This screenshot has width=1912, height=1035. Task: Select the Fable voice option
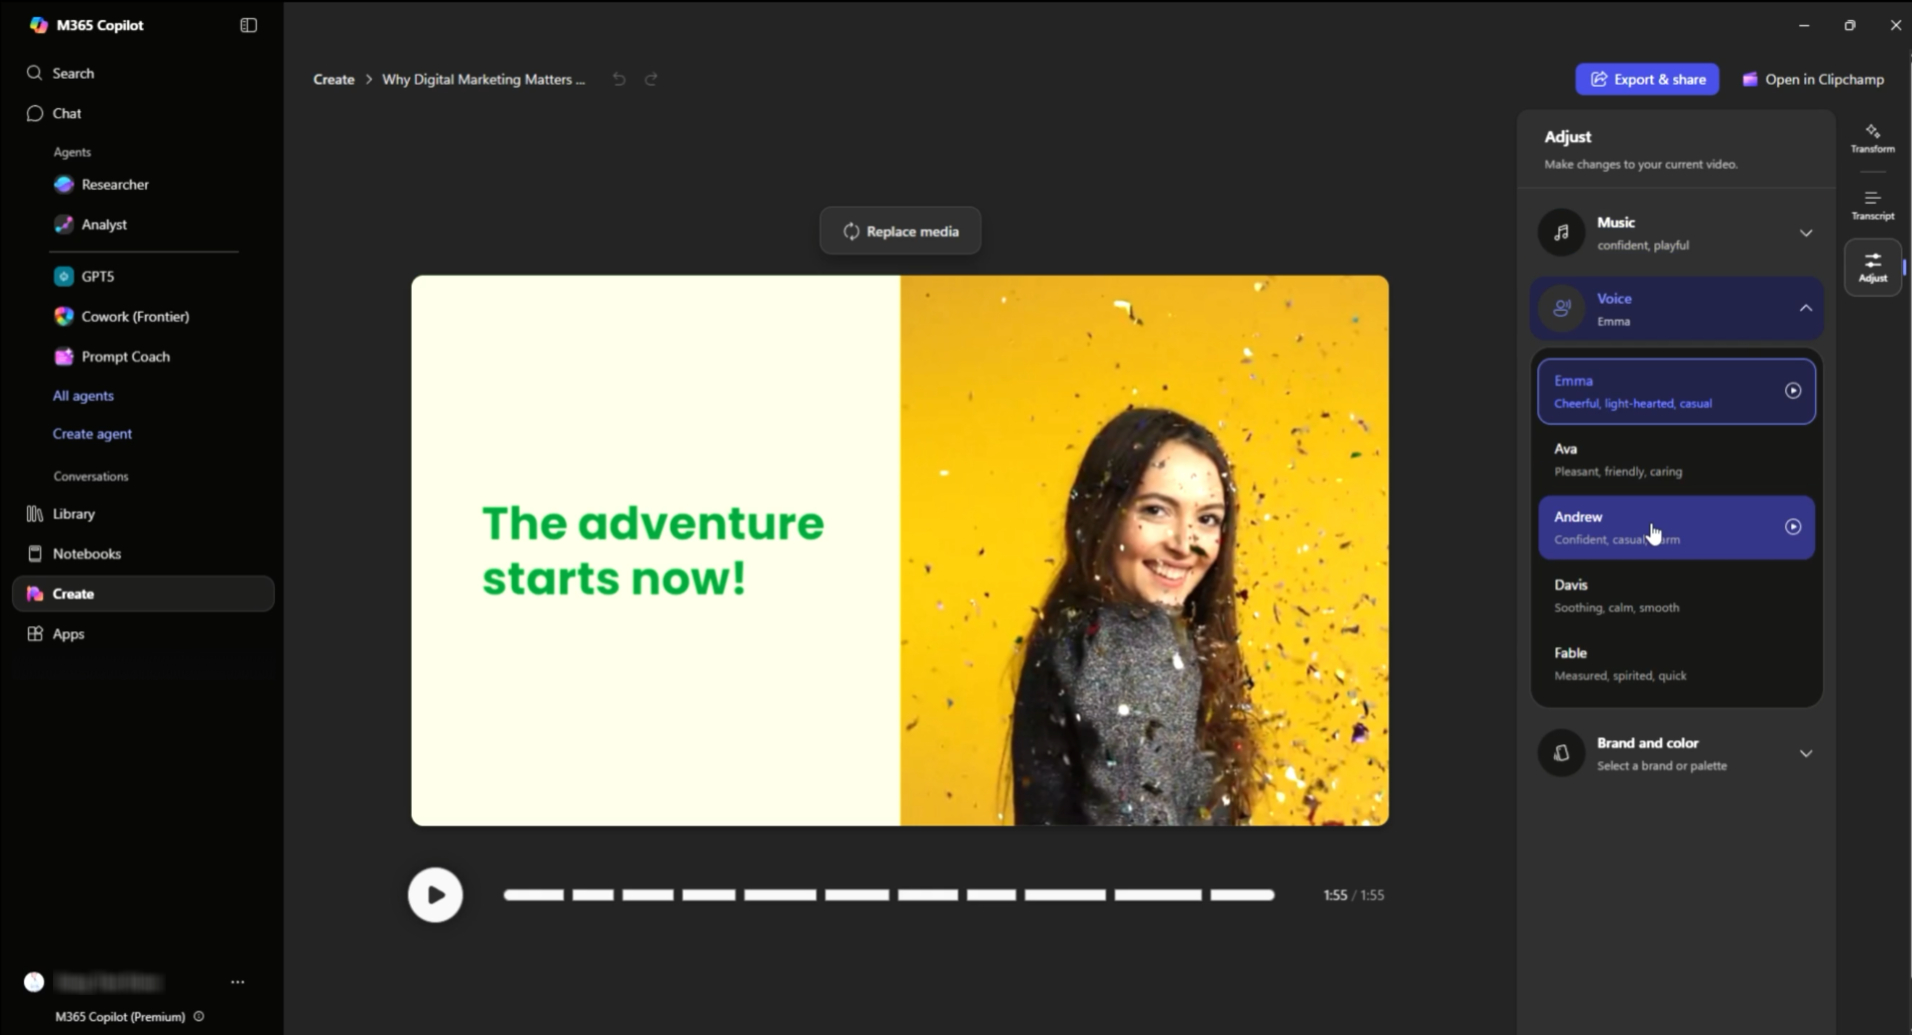point(1676,663)
